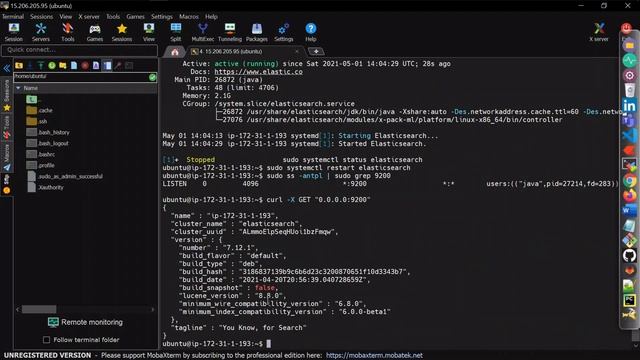Click the red Exit power icon
This screenshot has width=640, height=360.
(x=626, y=28)
